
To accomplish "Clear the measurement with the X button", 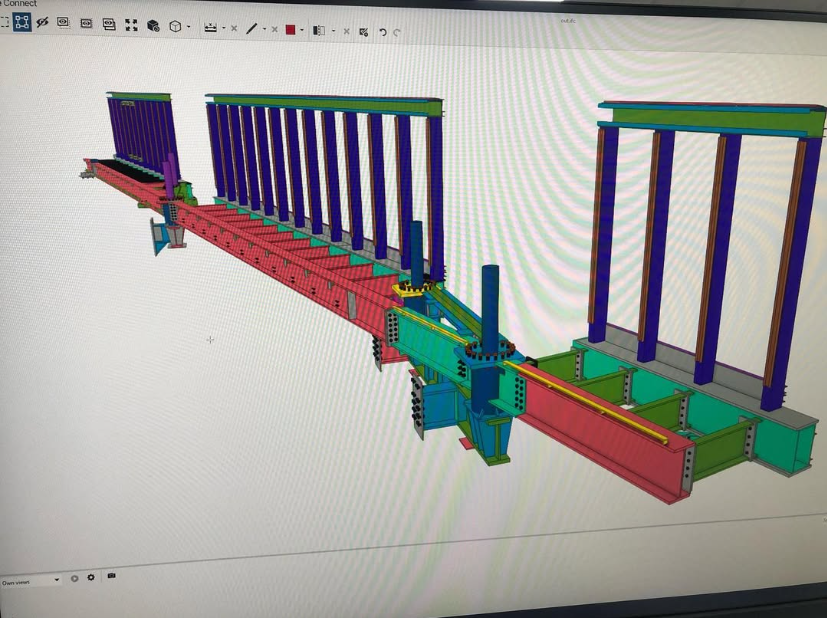I will point(233,26).
